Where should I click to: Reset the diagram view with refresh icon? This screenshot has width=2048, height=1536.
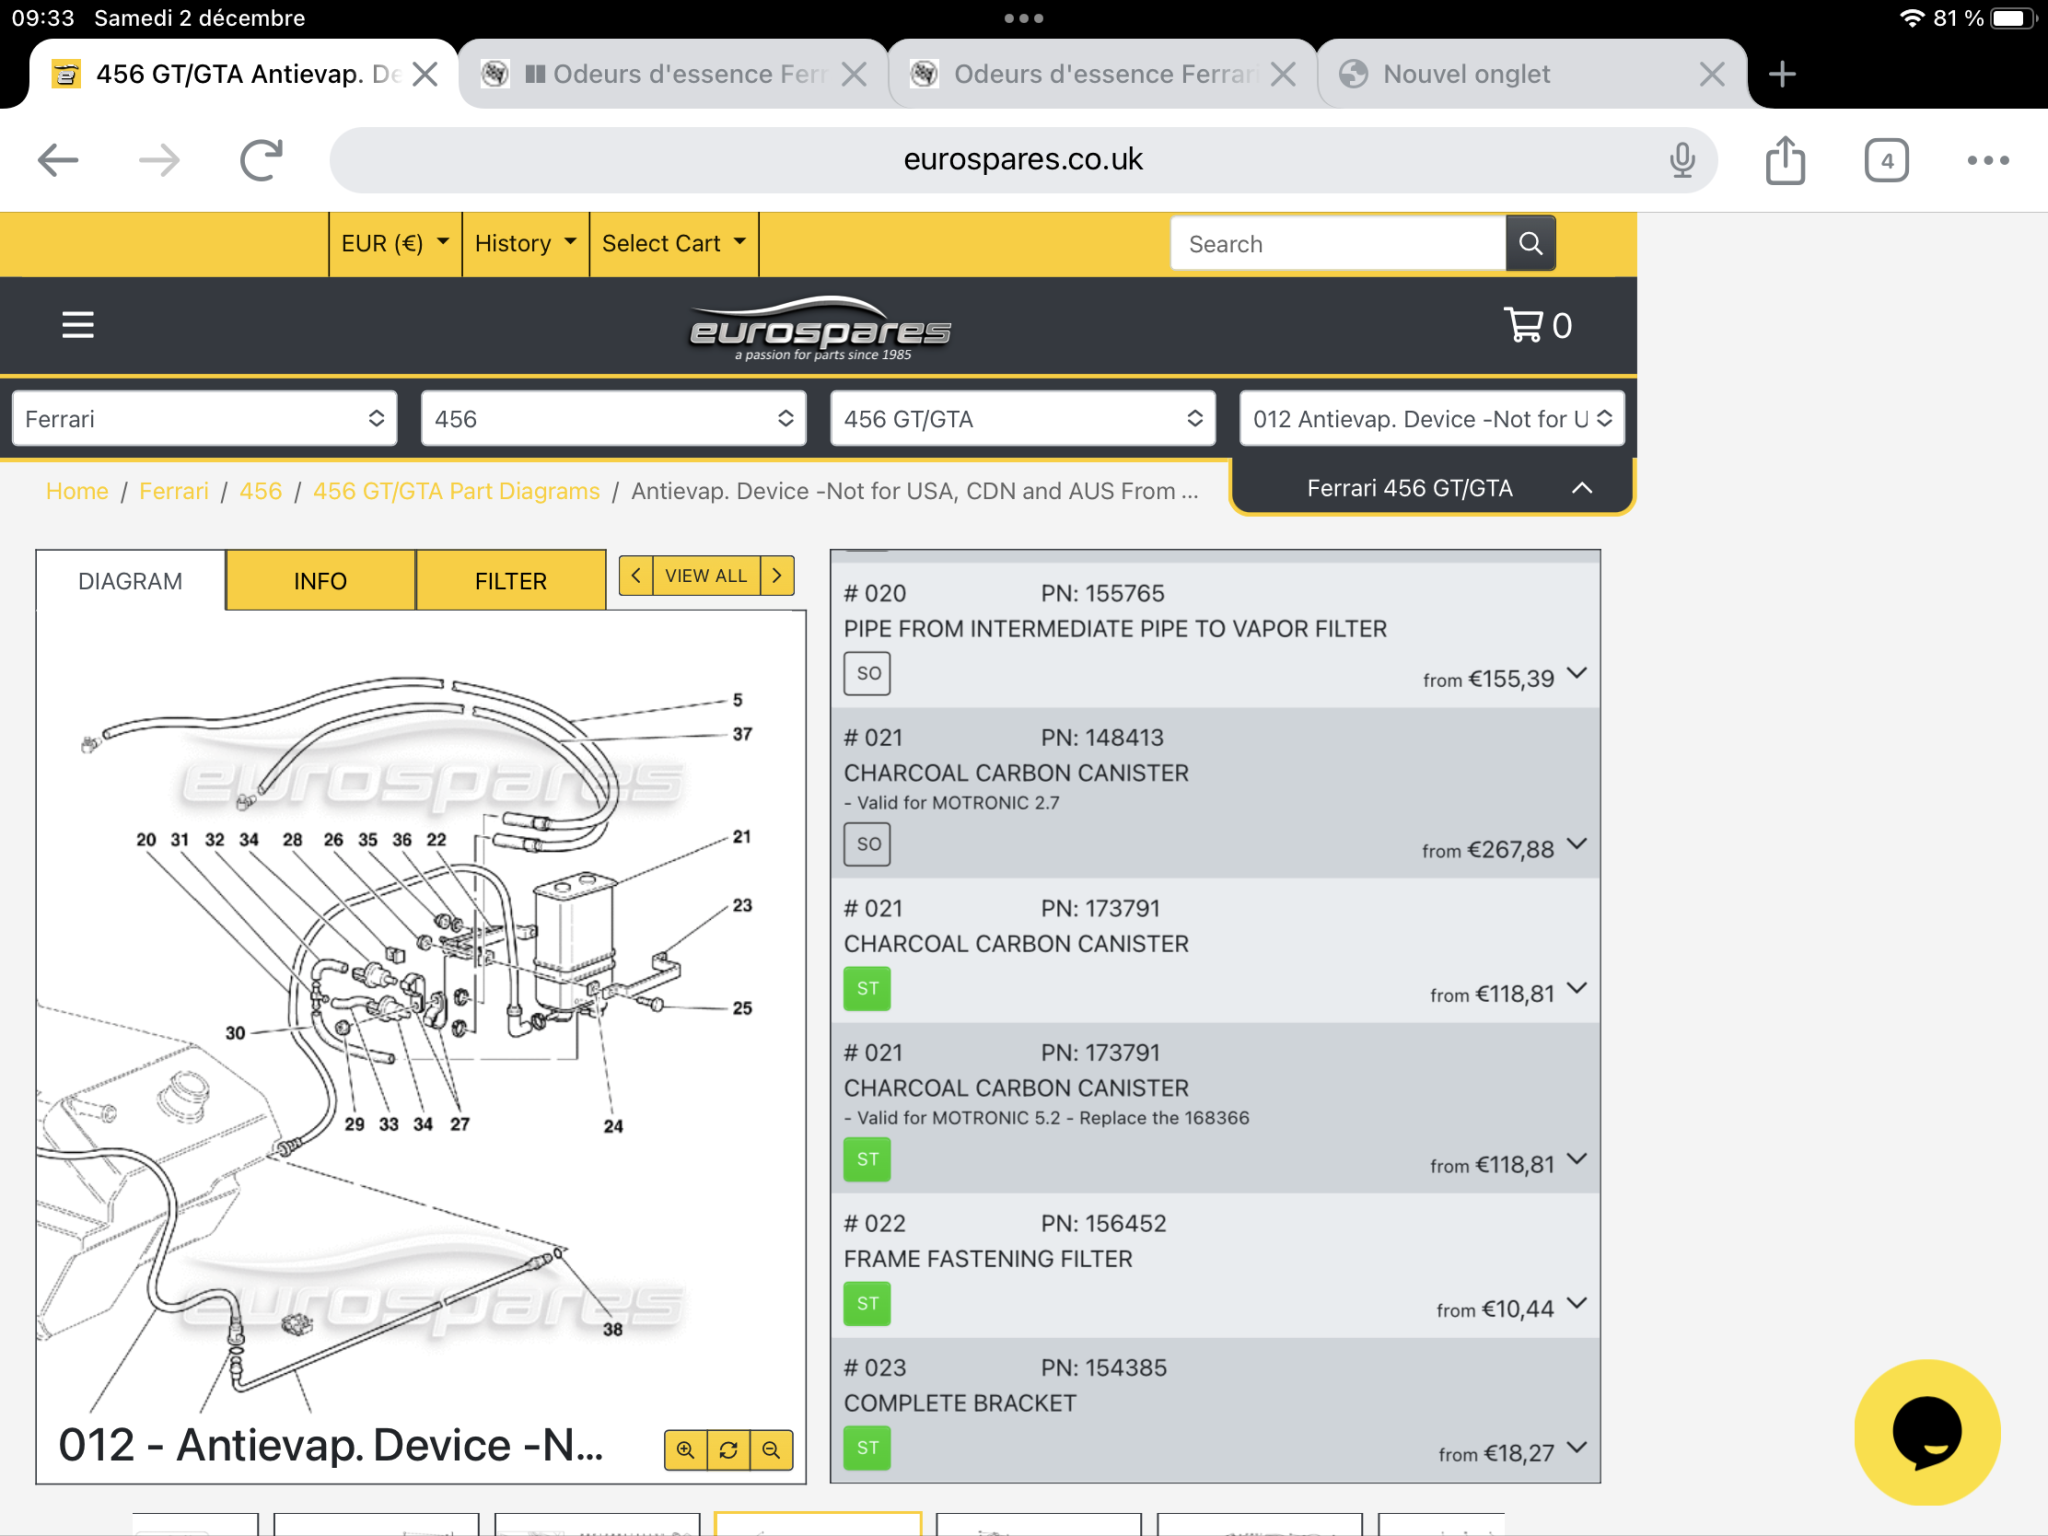728,1449
